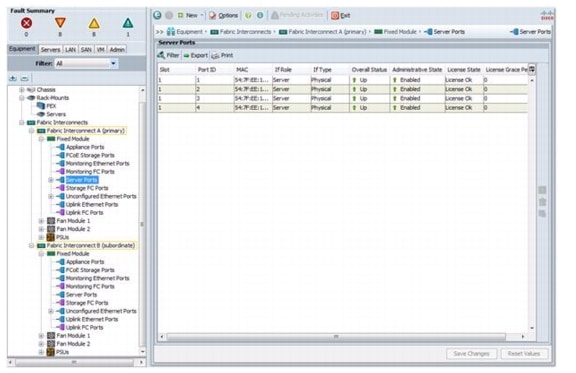Click the help question mark icon
Image resolution: width=576 pixels, height=373 pixels.
coord(248,15)
